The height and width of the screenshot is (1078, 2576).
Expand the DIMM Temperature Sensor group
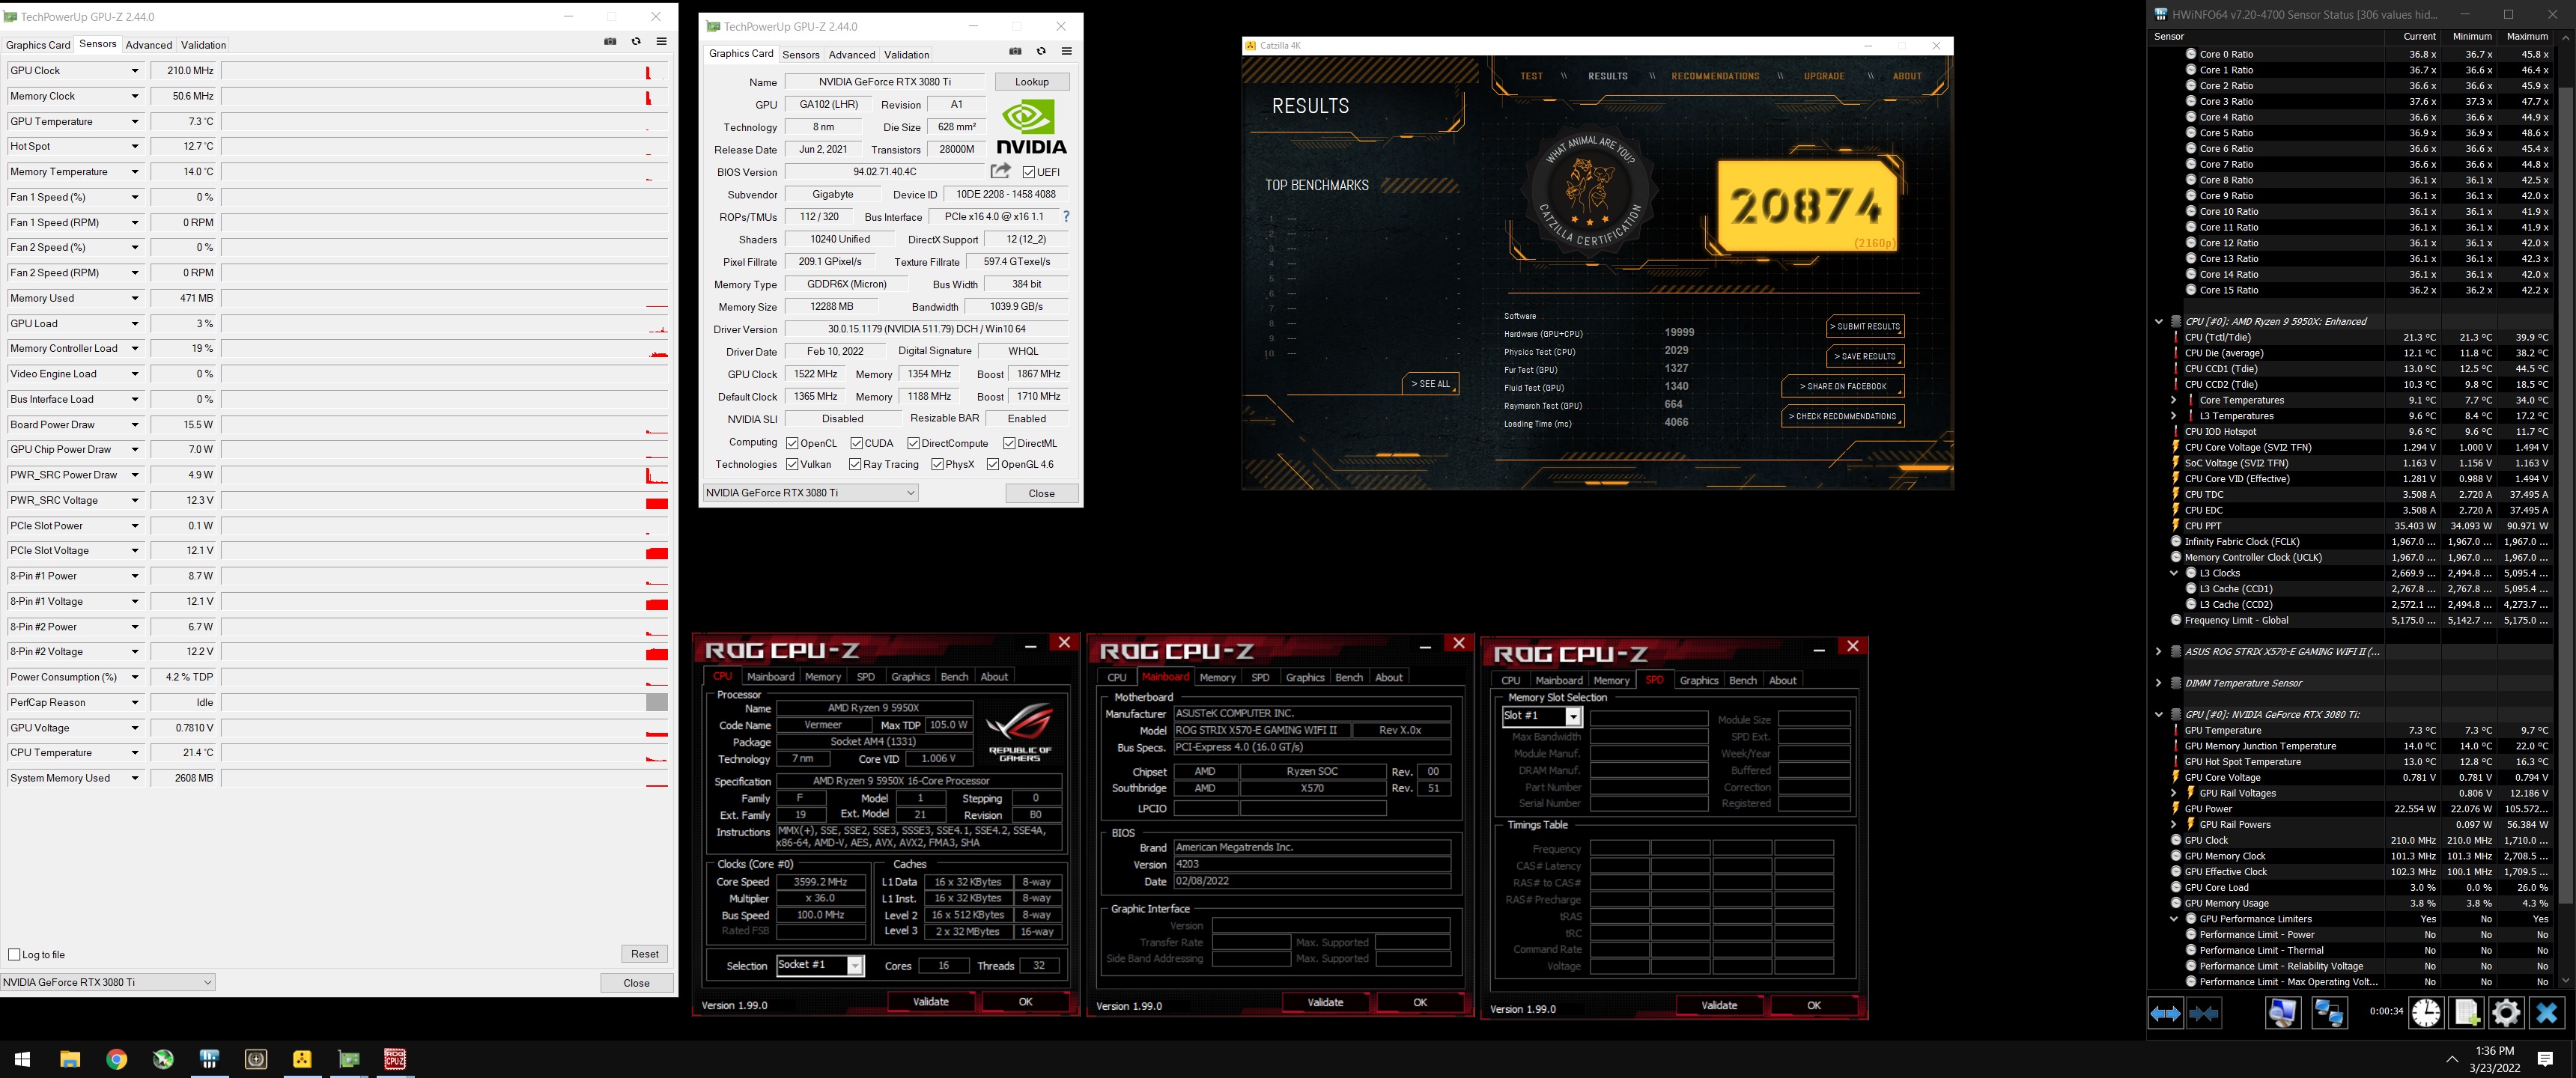pyautogui.click(x=2158, y=683)
